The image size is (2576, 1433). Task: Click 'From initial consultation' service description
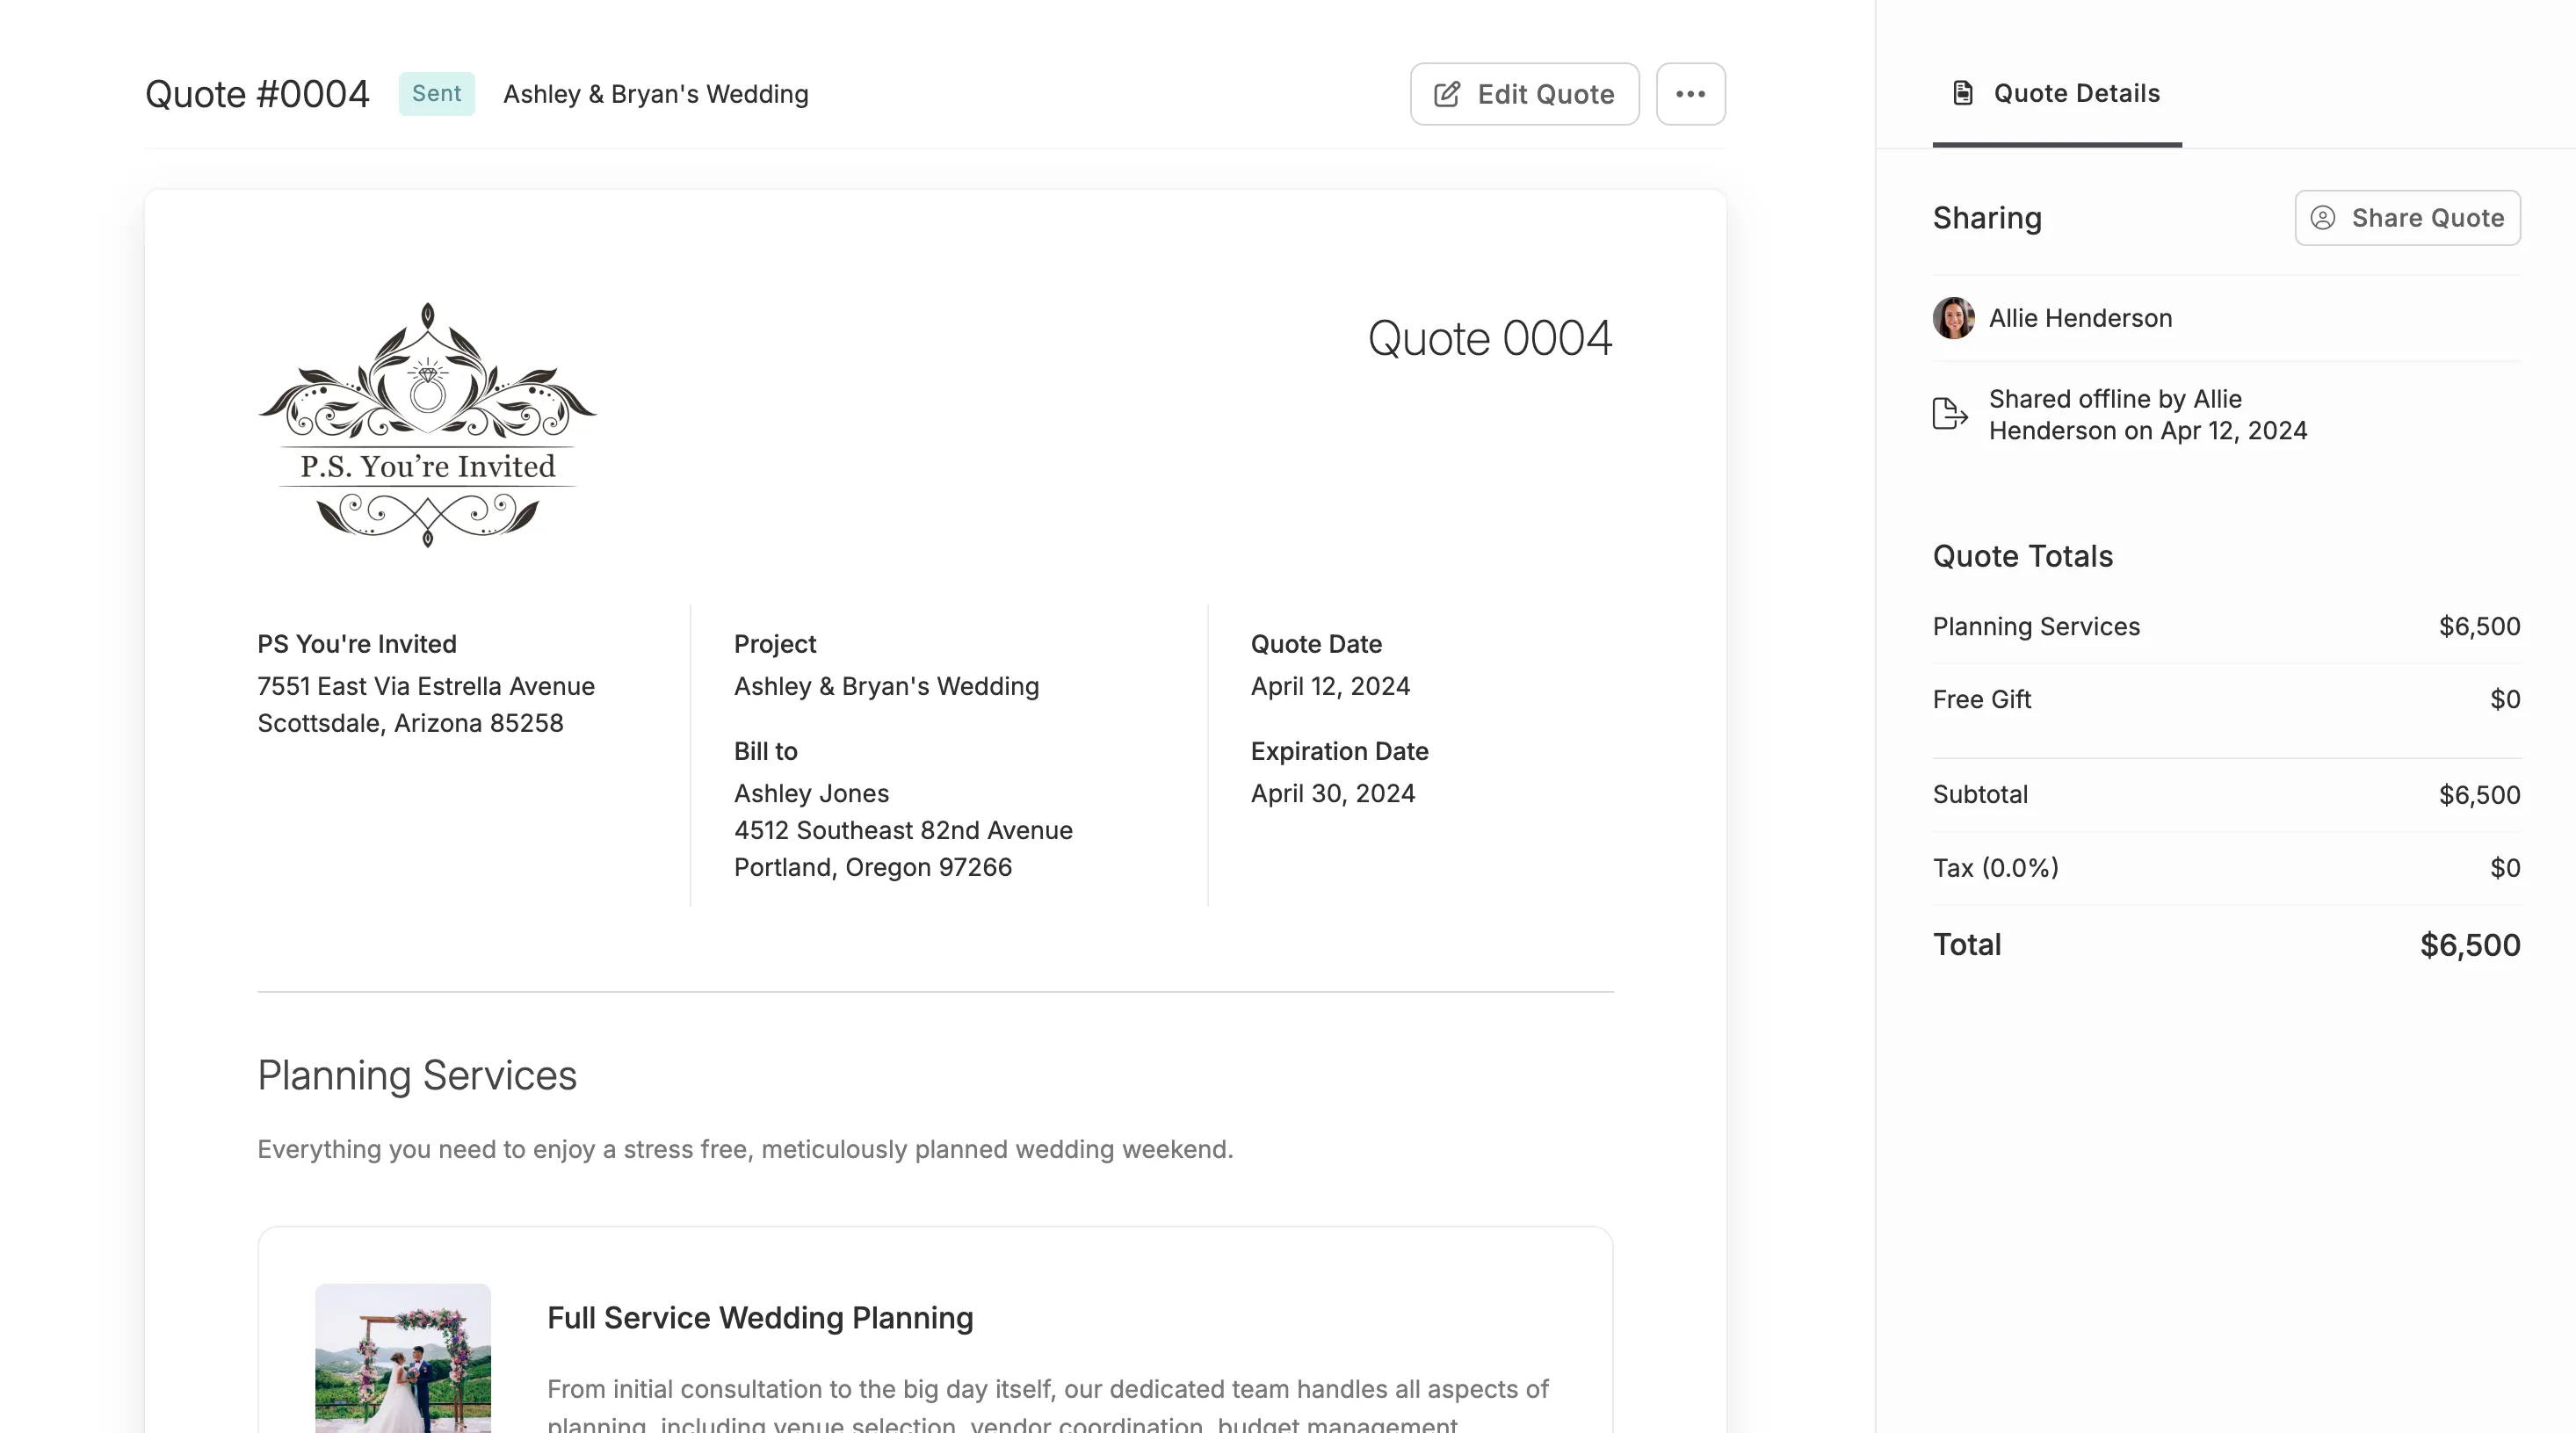click(x=1047, y=1405)
